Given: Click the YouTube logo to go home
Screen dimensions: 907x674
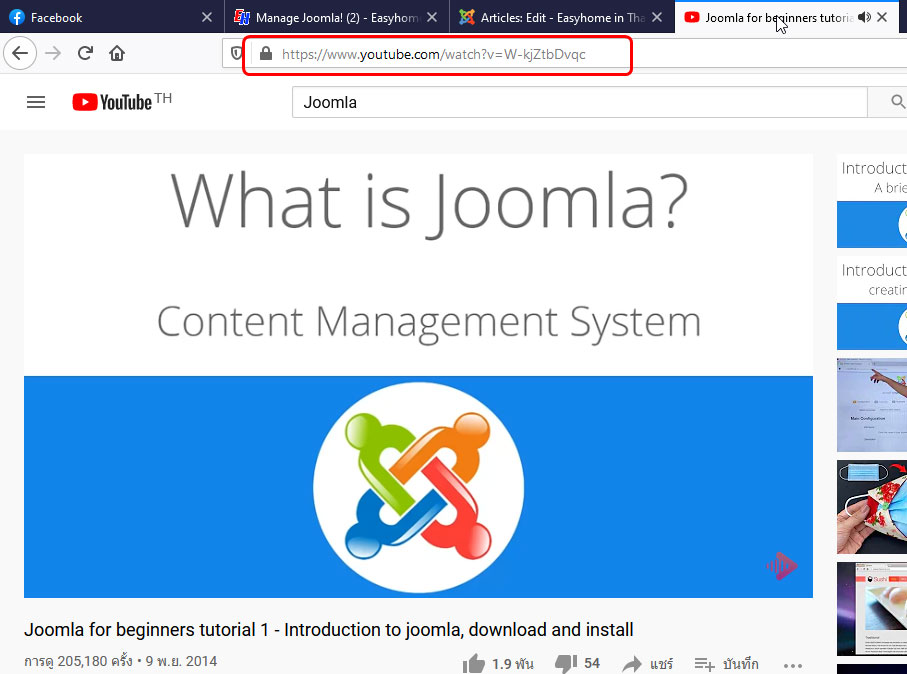Looking at the screenshot, I should pos(112,102).
